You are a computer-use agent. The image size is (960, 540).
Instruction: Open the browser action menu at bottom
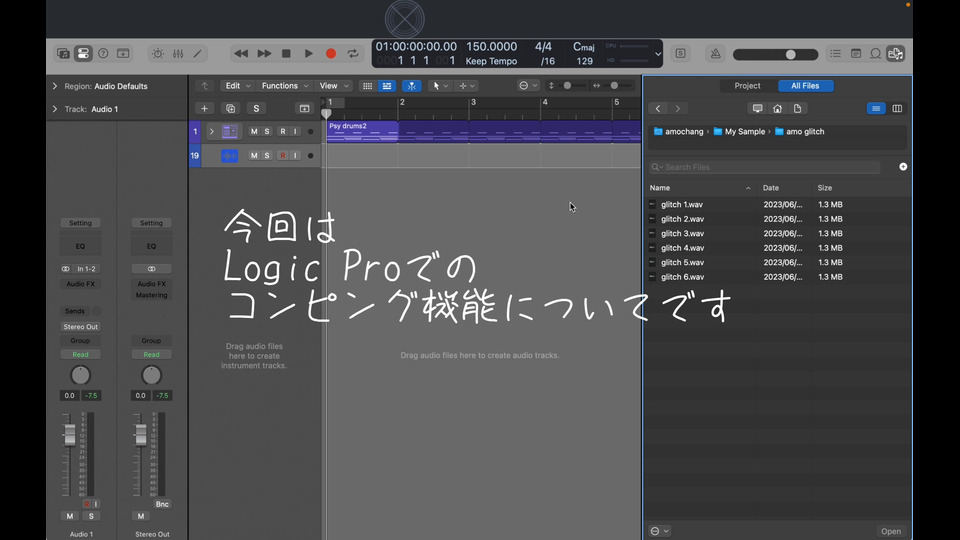(x=659, y=531)
